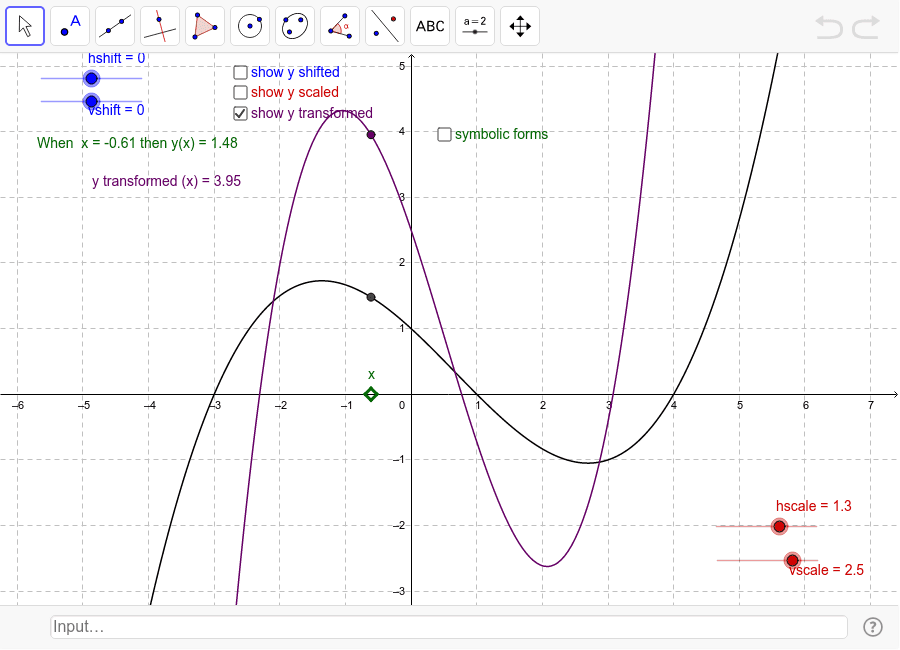
Task: Select the Ellipse conic tool
Action: 295,26
